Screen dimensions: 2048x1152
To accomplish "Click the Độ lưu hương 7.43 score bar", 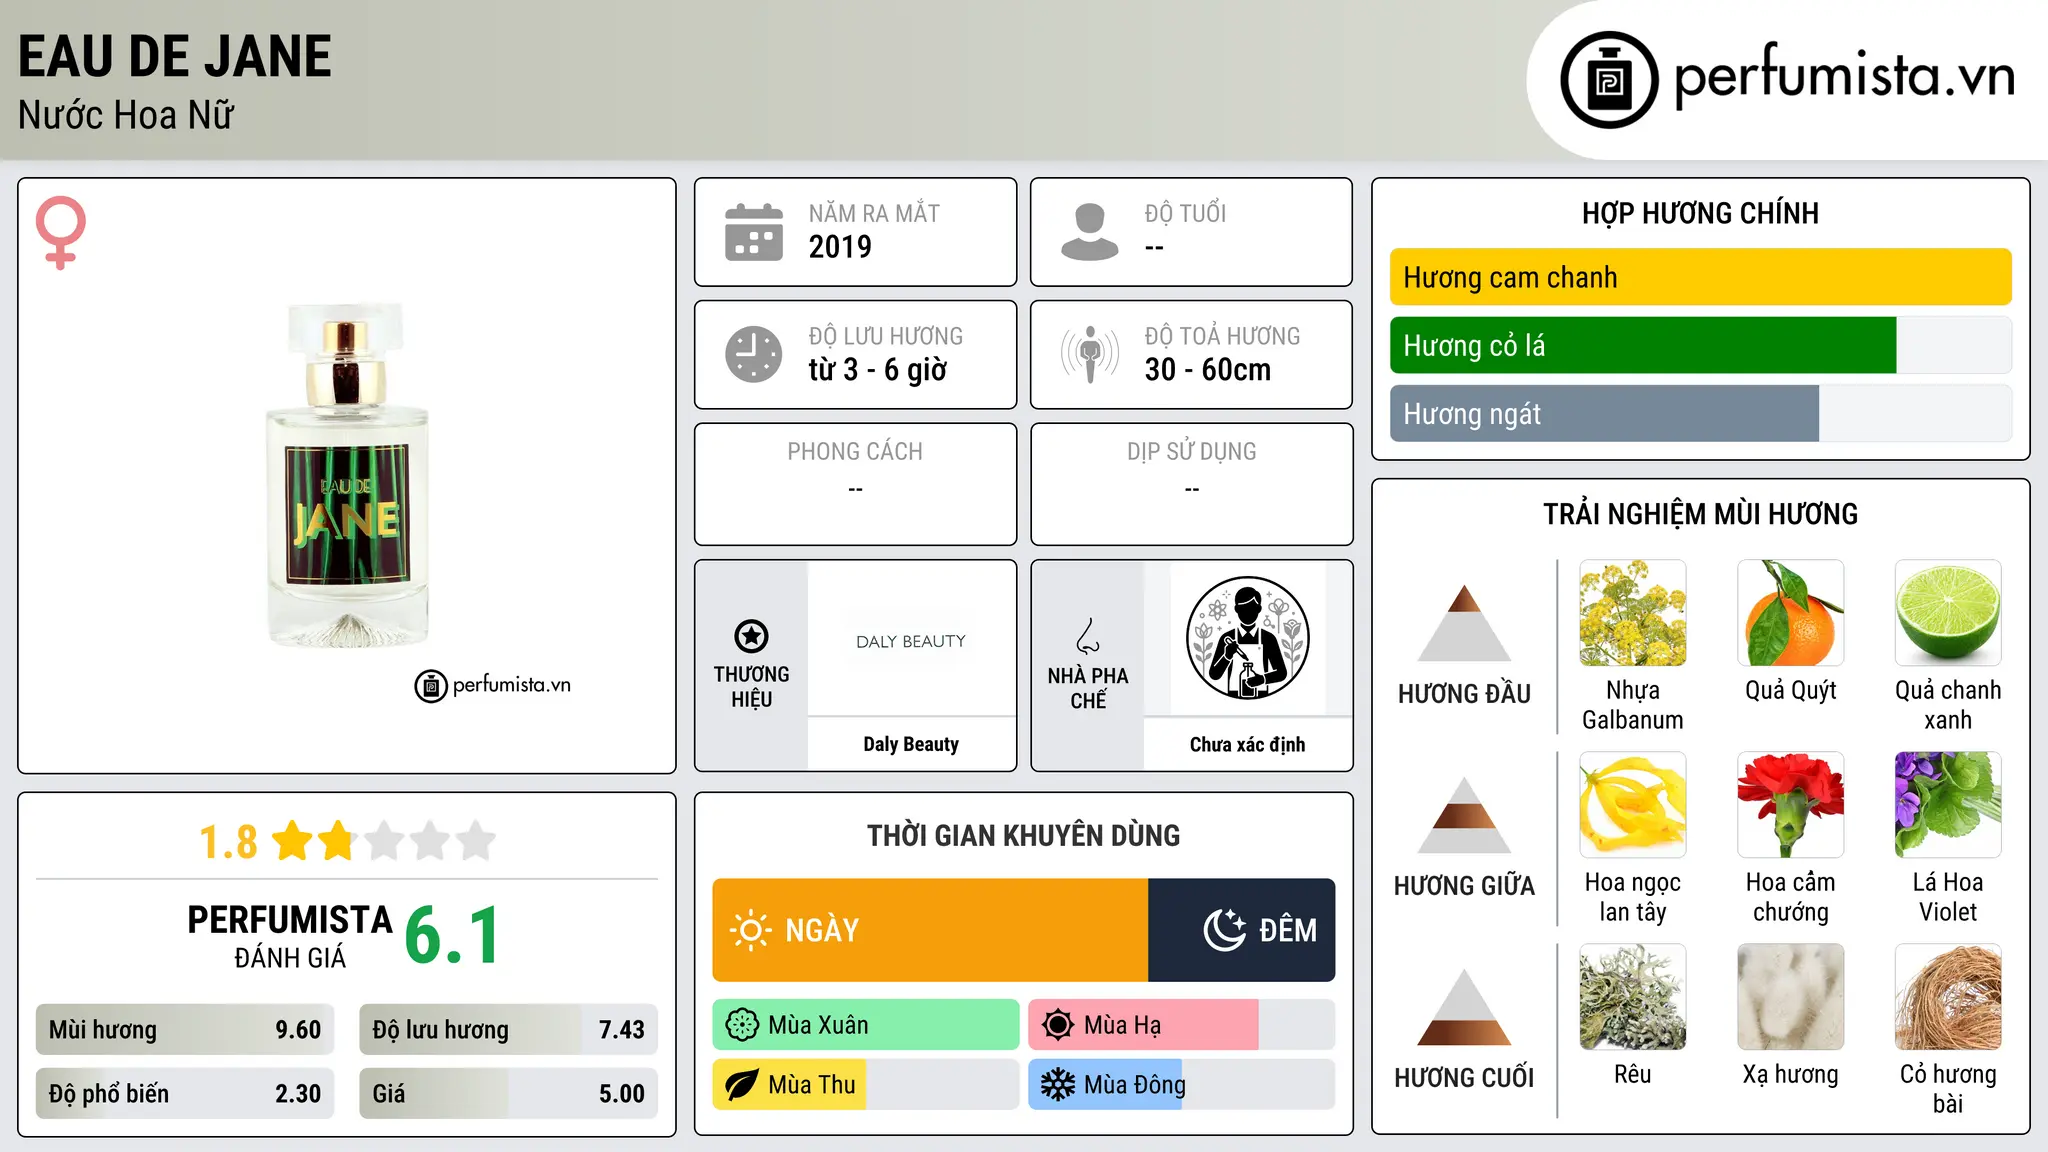I will (x=509, y=1030).
